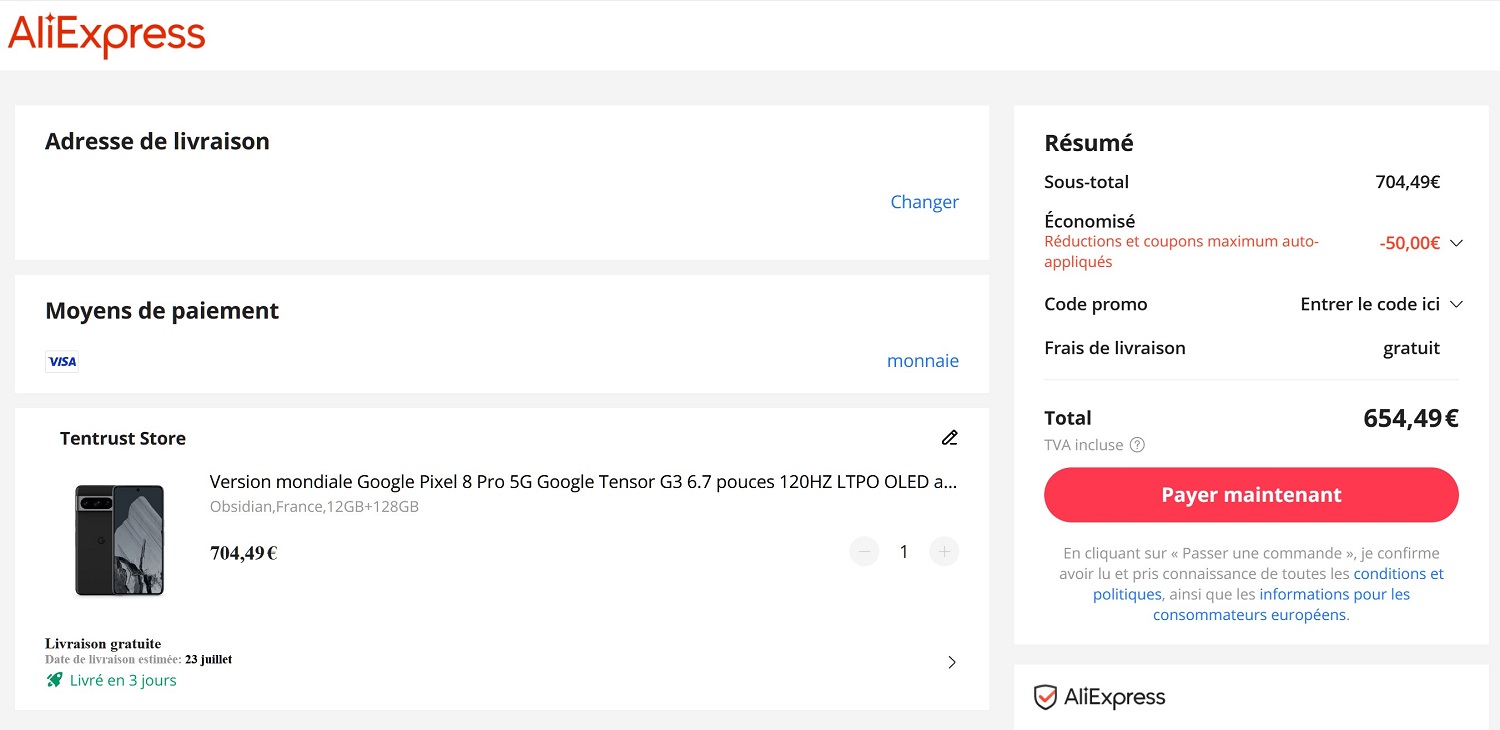The height and width of the screenshot is (730, 1500).
Task: Click Entrer le code ici text
Action: pyautogui.click(x=1370, y=304)
